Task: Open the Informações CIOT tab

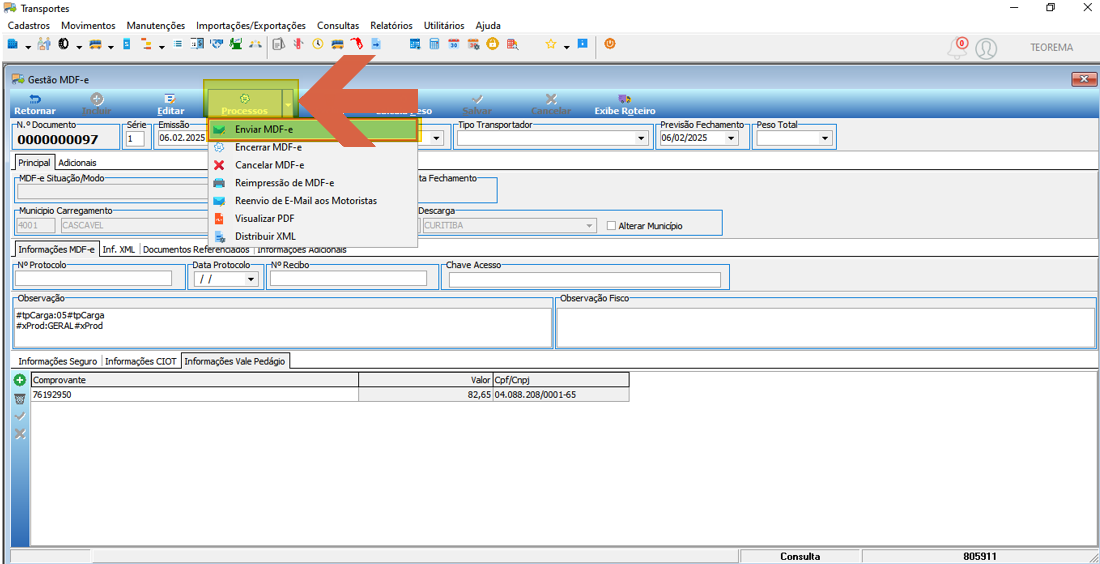Action: [x=141, y=362]
